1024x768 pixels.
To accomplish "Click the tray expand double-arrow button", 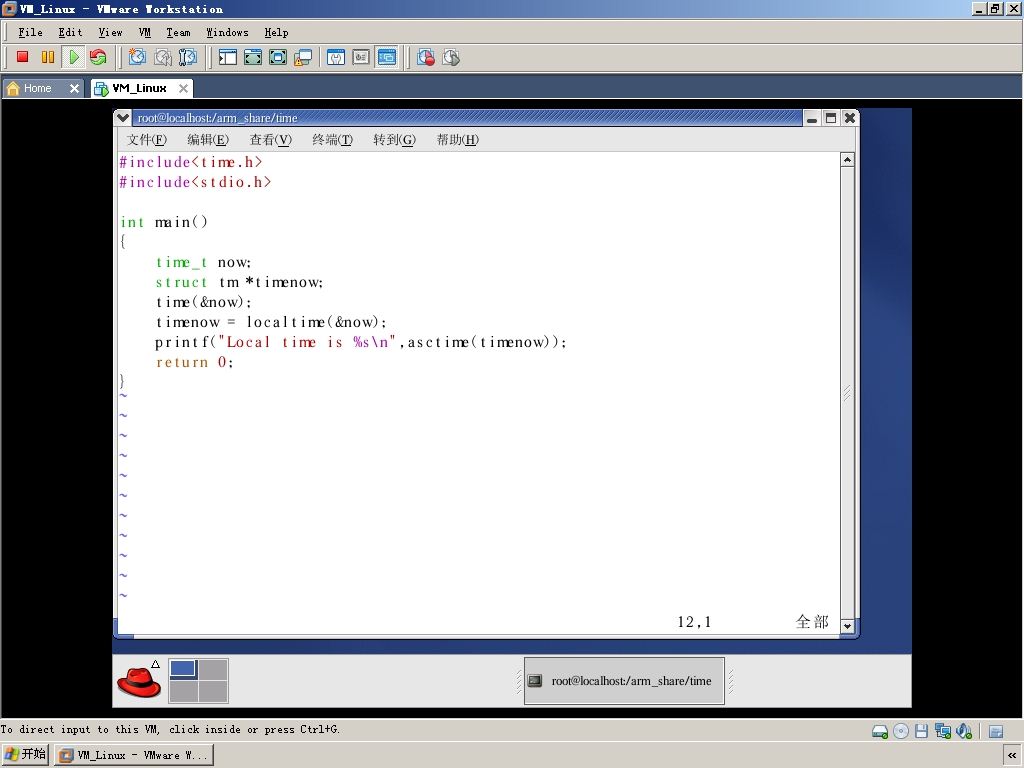I will [x=1012, y=756].
